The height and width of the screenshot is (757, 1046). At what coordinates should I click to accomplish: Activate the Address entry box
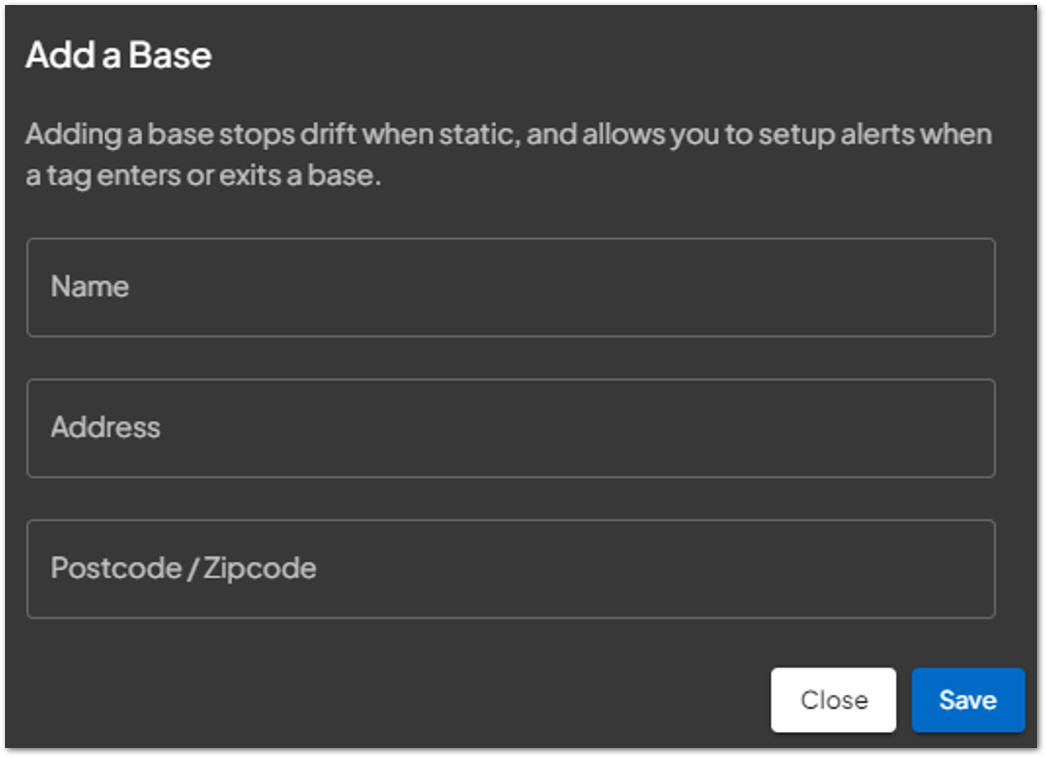(511, 428)
